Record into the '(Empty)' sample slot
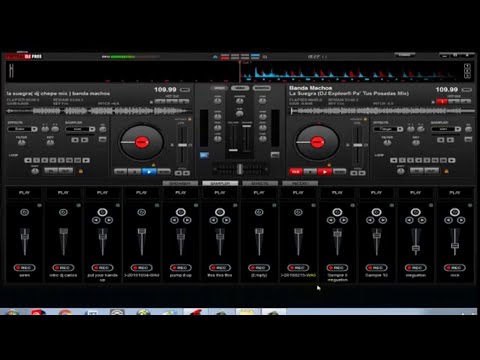480x360 pixels. coord(259,268)
